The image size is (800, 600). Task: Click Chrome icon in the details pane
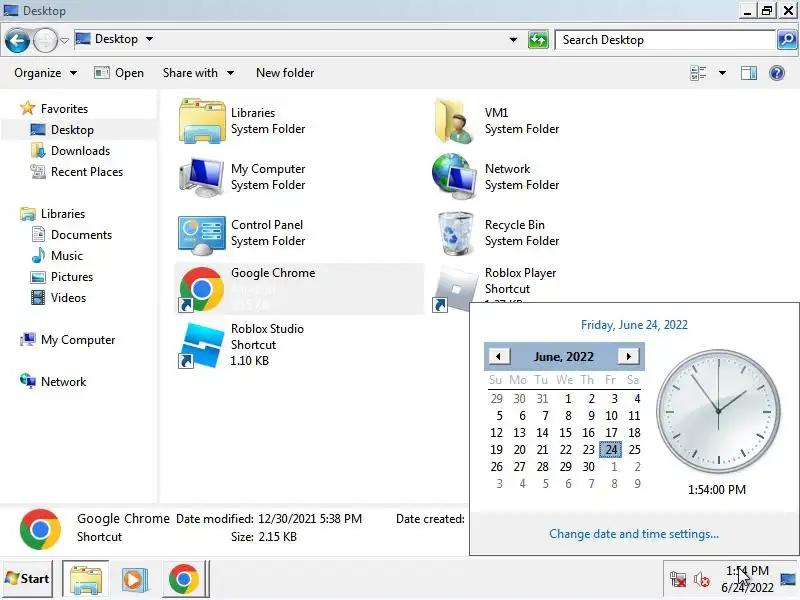40,529
